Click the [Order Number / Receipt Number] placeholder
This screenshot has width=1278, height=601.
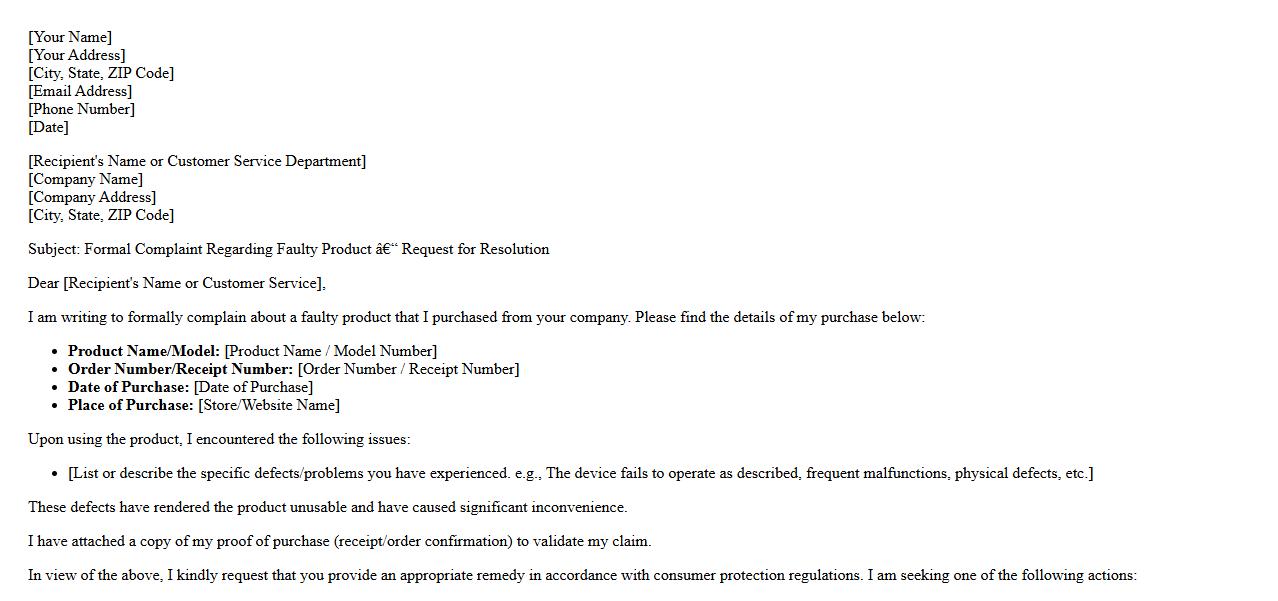click(x=408, y=369)
